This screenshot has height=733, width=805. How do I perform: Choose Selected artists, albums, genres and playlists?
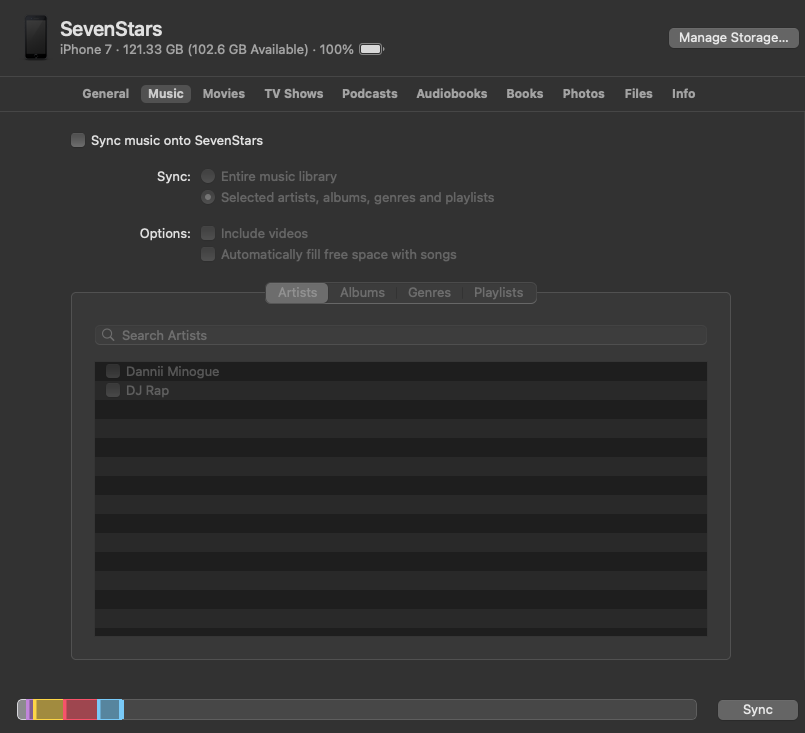pyautogui.click(x=208, y=197)
